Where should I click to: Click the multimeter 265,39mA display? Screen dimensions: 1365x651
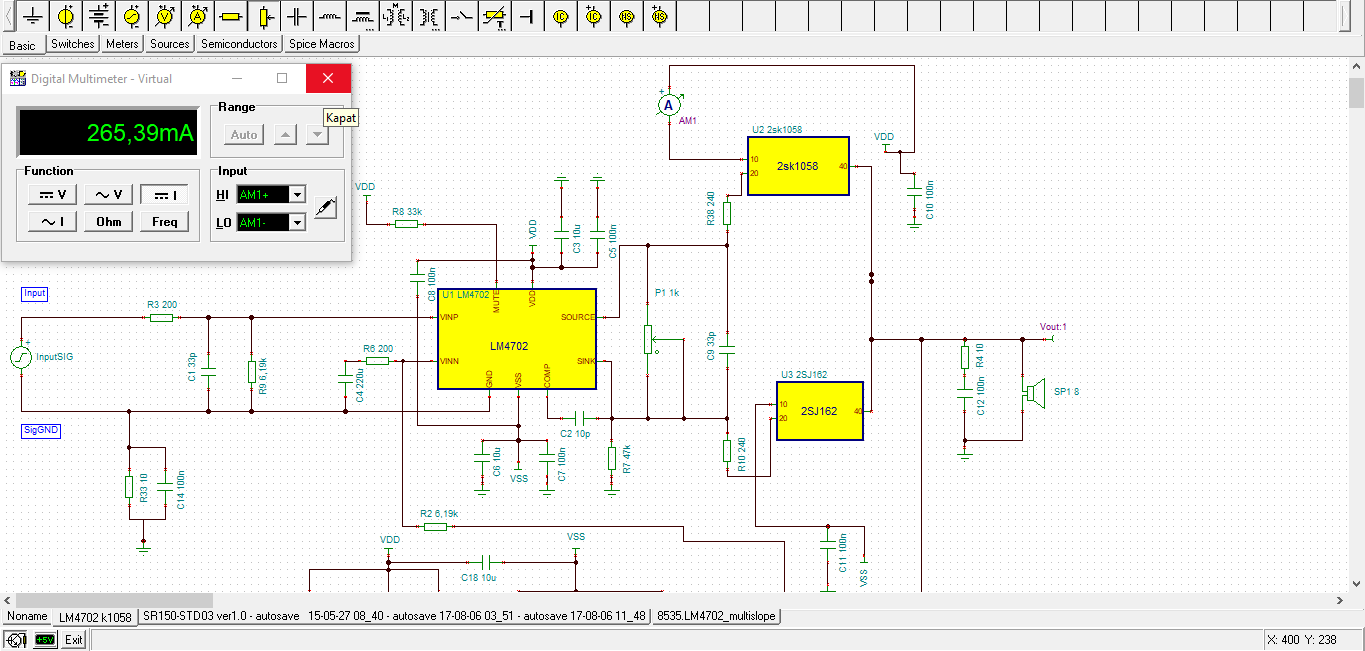108,133
